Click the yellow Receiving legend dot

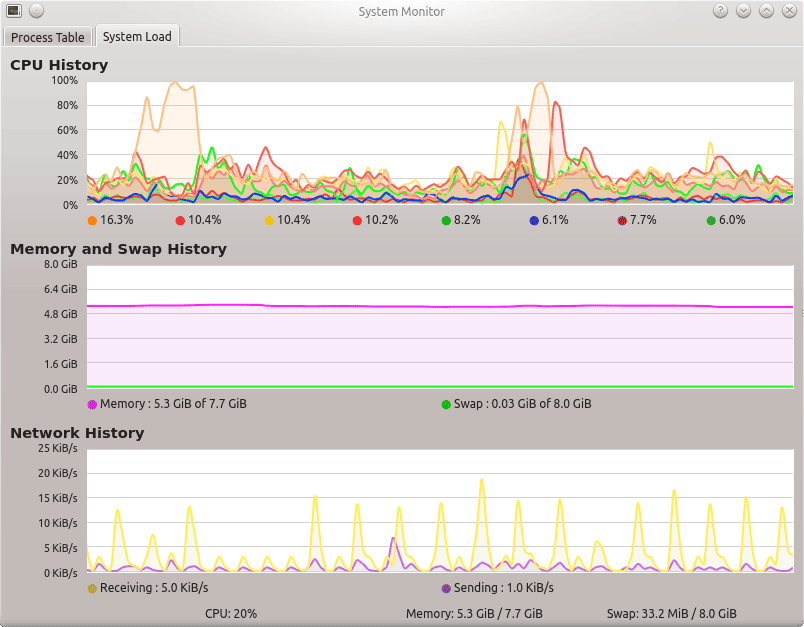click(x=93, y=588)
